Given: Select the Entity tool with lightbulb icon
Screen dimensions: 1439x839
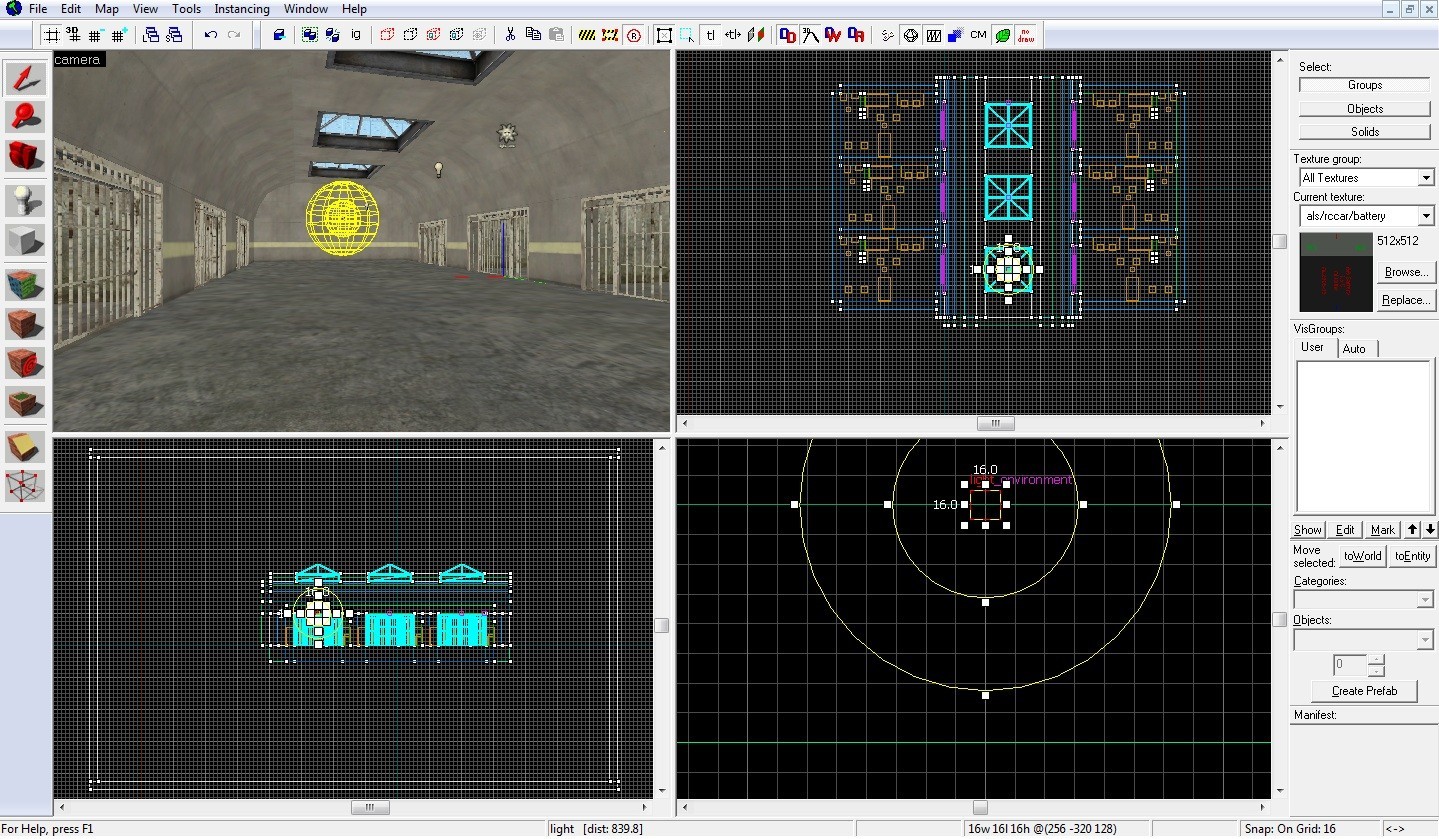Looking at the screenshot, I should (x=26, y=200).
